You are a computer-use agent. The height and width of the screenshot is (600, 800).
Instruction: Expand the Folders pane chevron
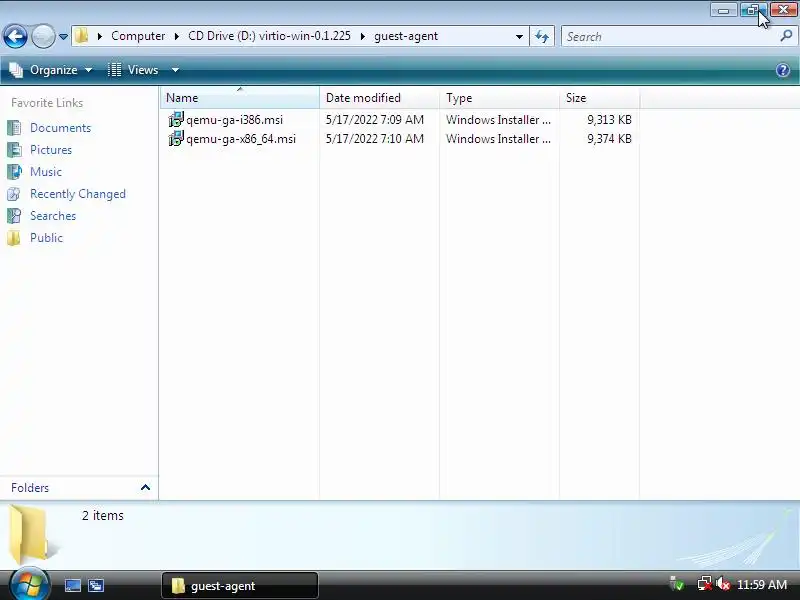145,487
